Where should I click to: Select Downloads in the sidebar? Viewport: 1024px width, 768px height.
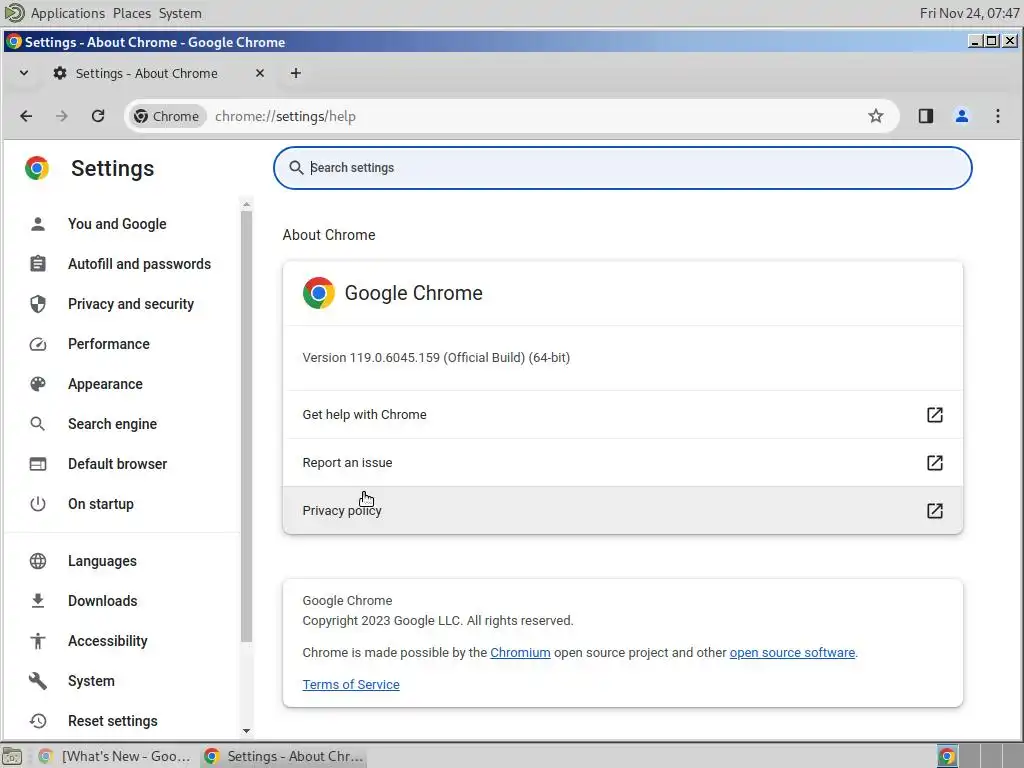[103, 601]
